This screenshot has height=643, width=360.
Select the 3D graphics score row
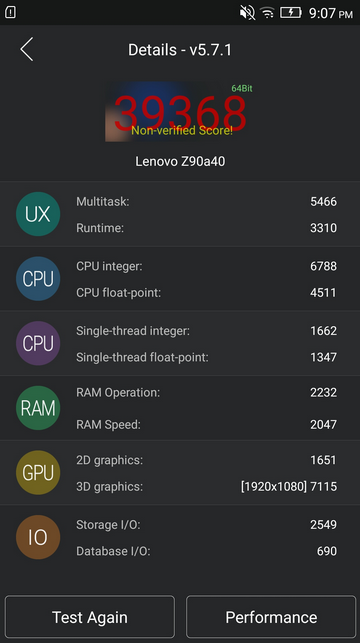click(206, 487)
